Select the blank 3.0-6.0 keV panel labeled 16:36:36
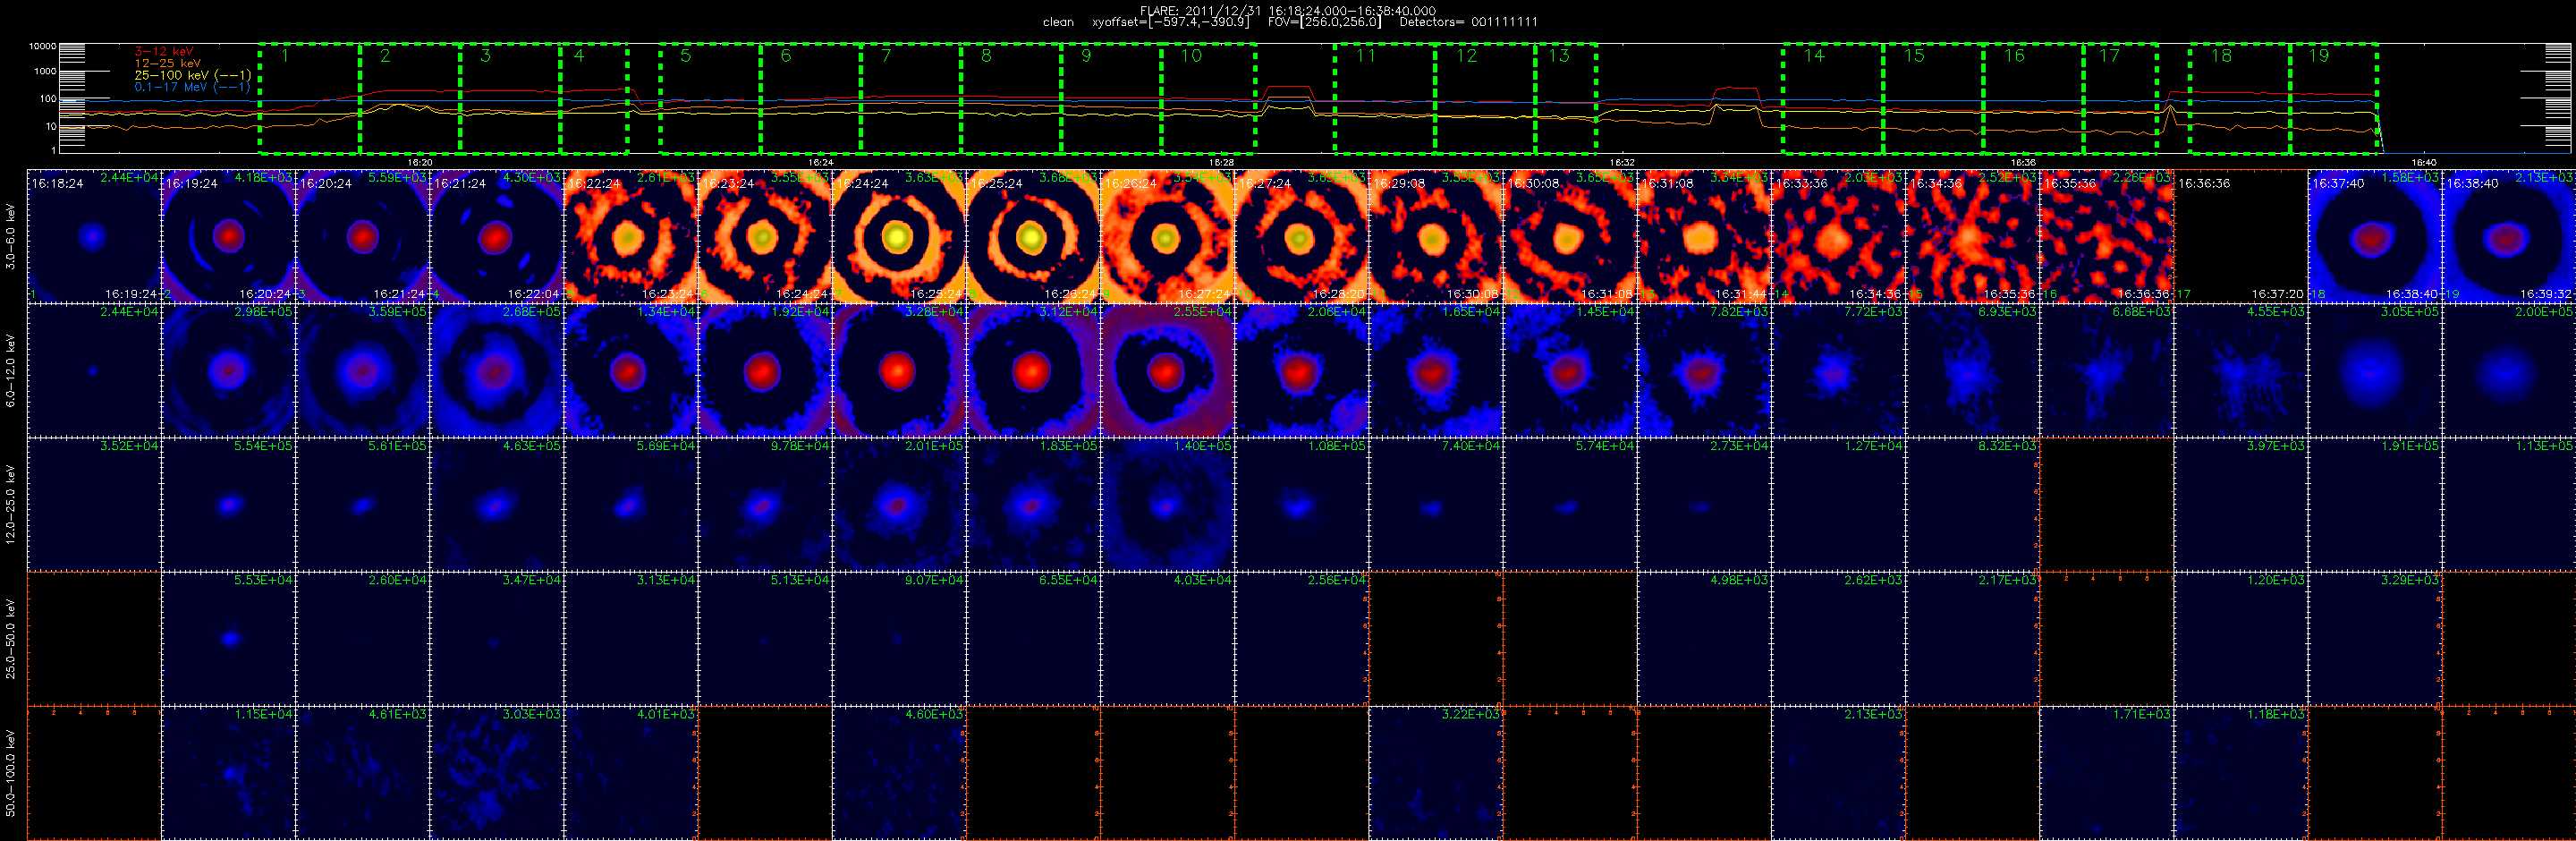This screenshot has height=841, width=2576. [2240, 236]
